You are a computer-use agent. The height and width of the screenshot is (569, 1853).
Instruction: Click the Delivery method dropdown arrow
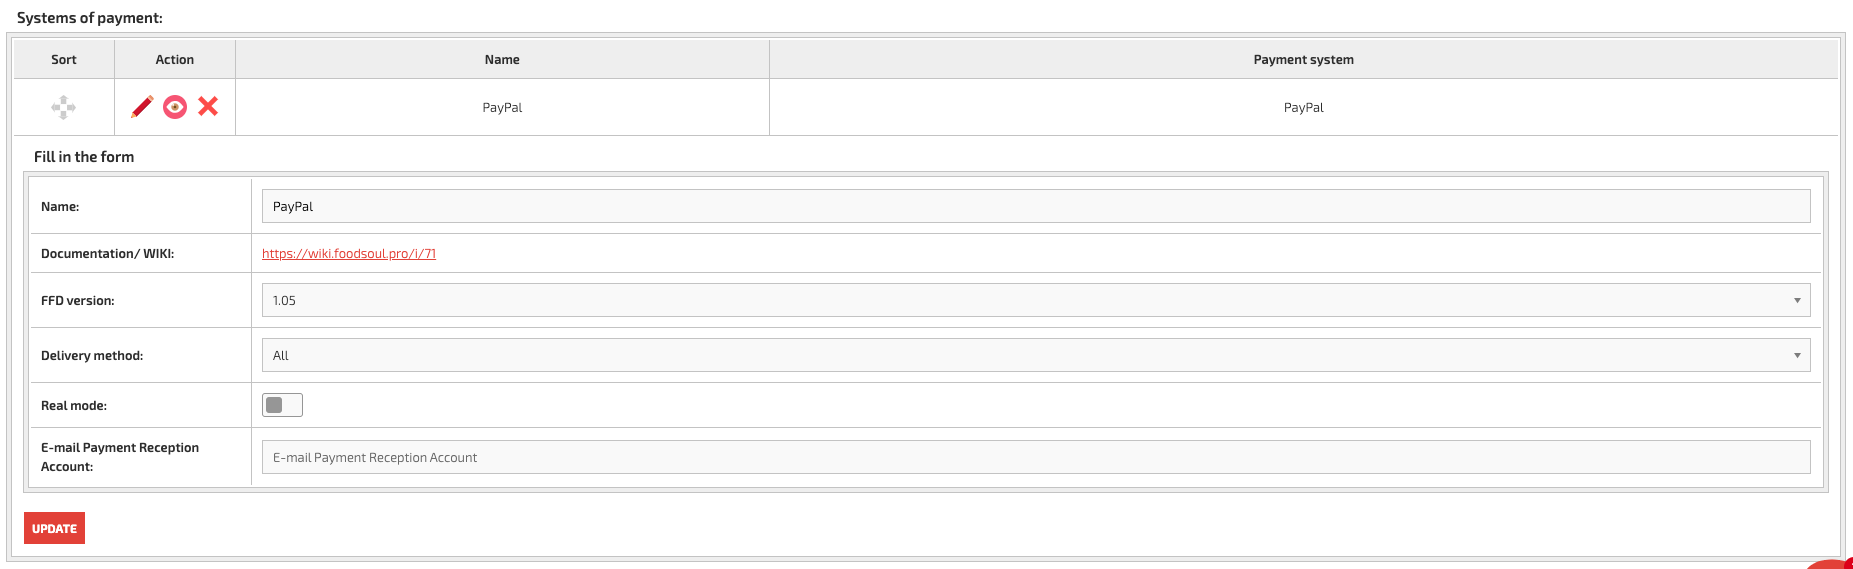pos(1797,355)
